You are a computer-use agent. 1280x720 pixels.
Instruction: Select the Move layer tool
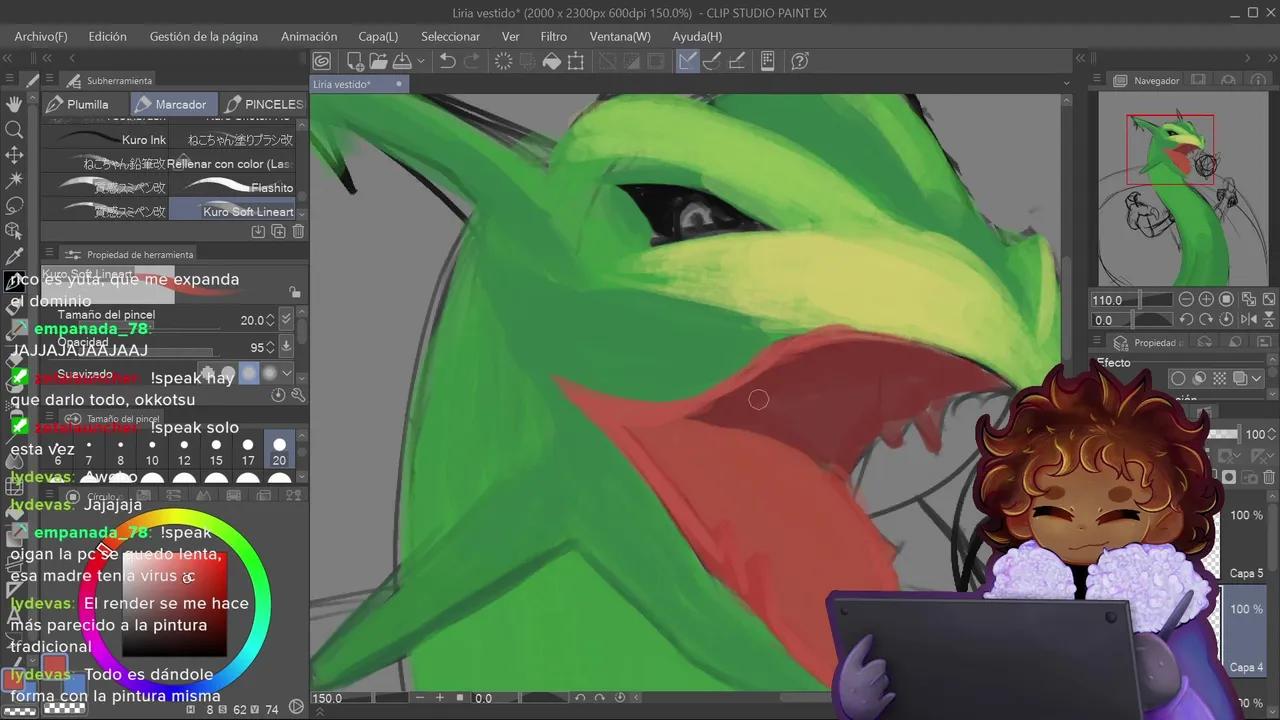click(x=14, y=155)
